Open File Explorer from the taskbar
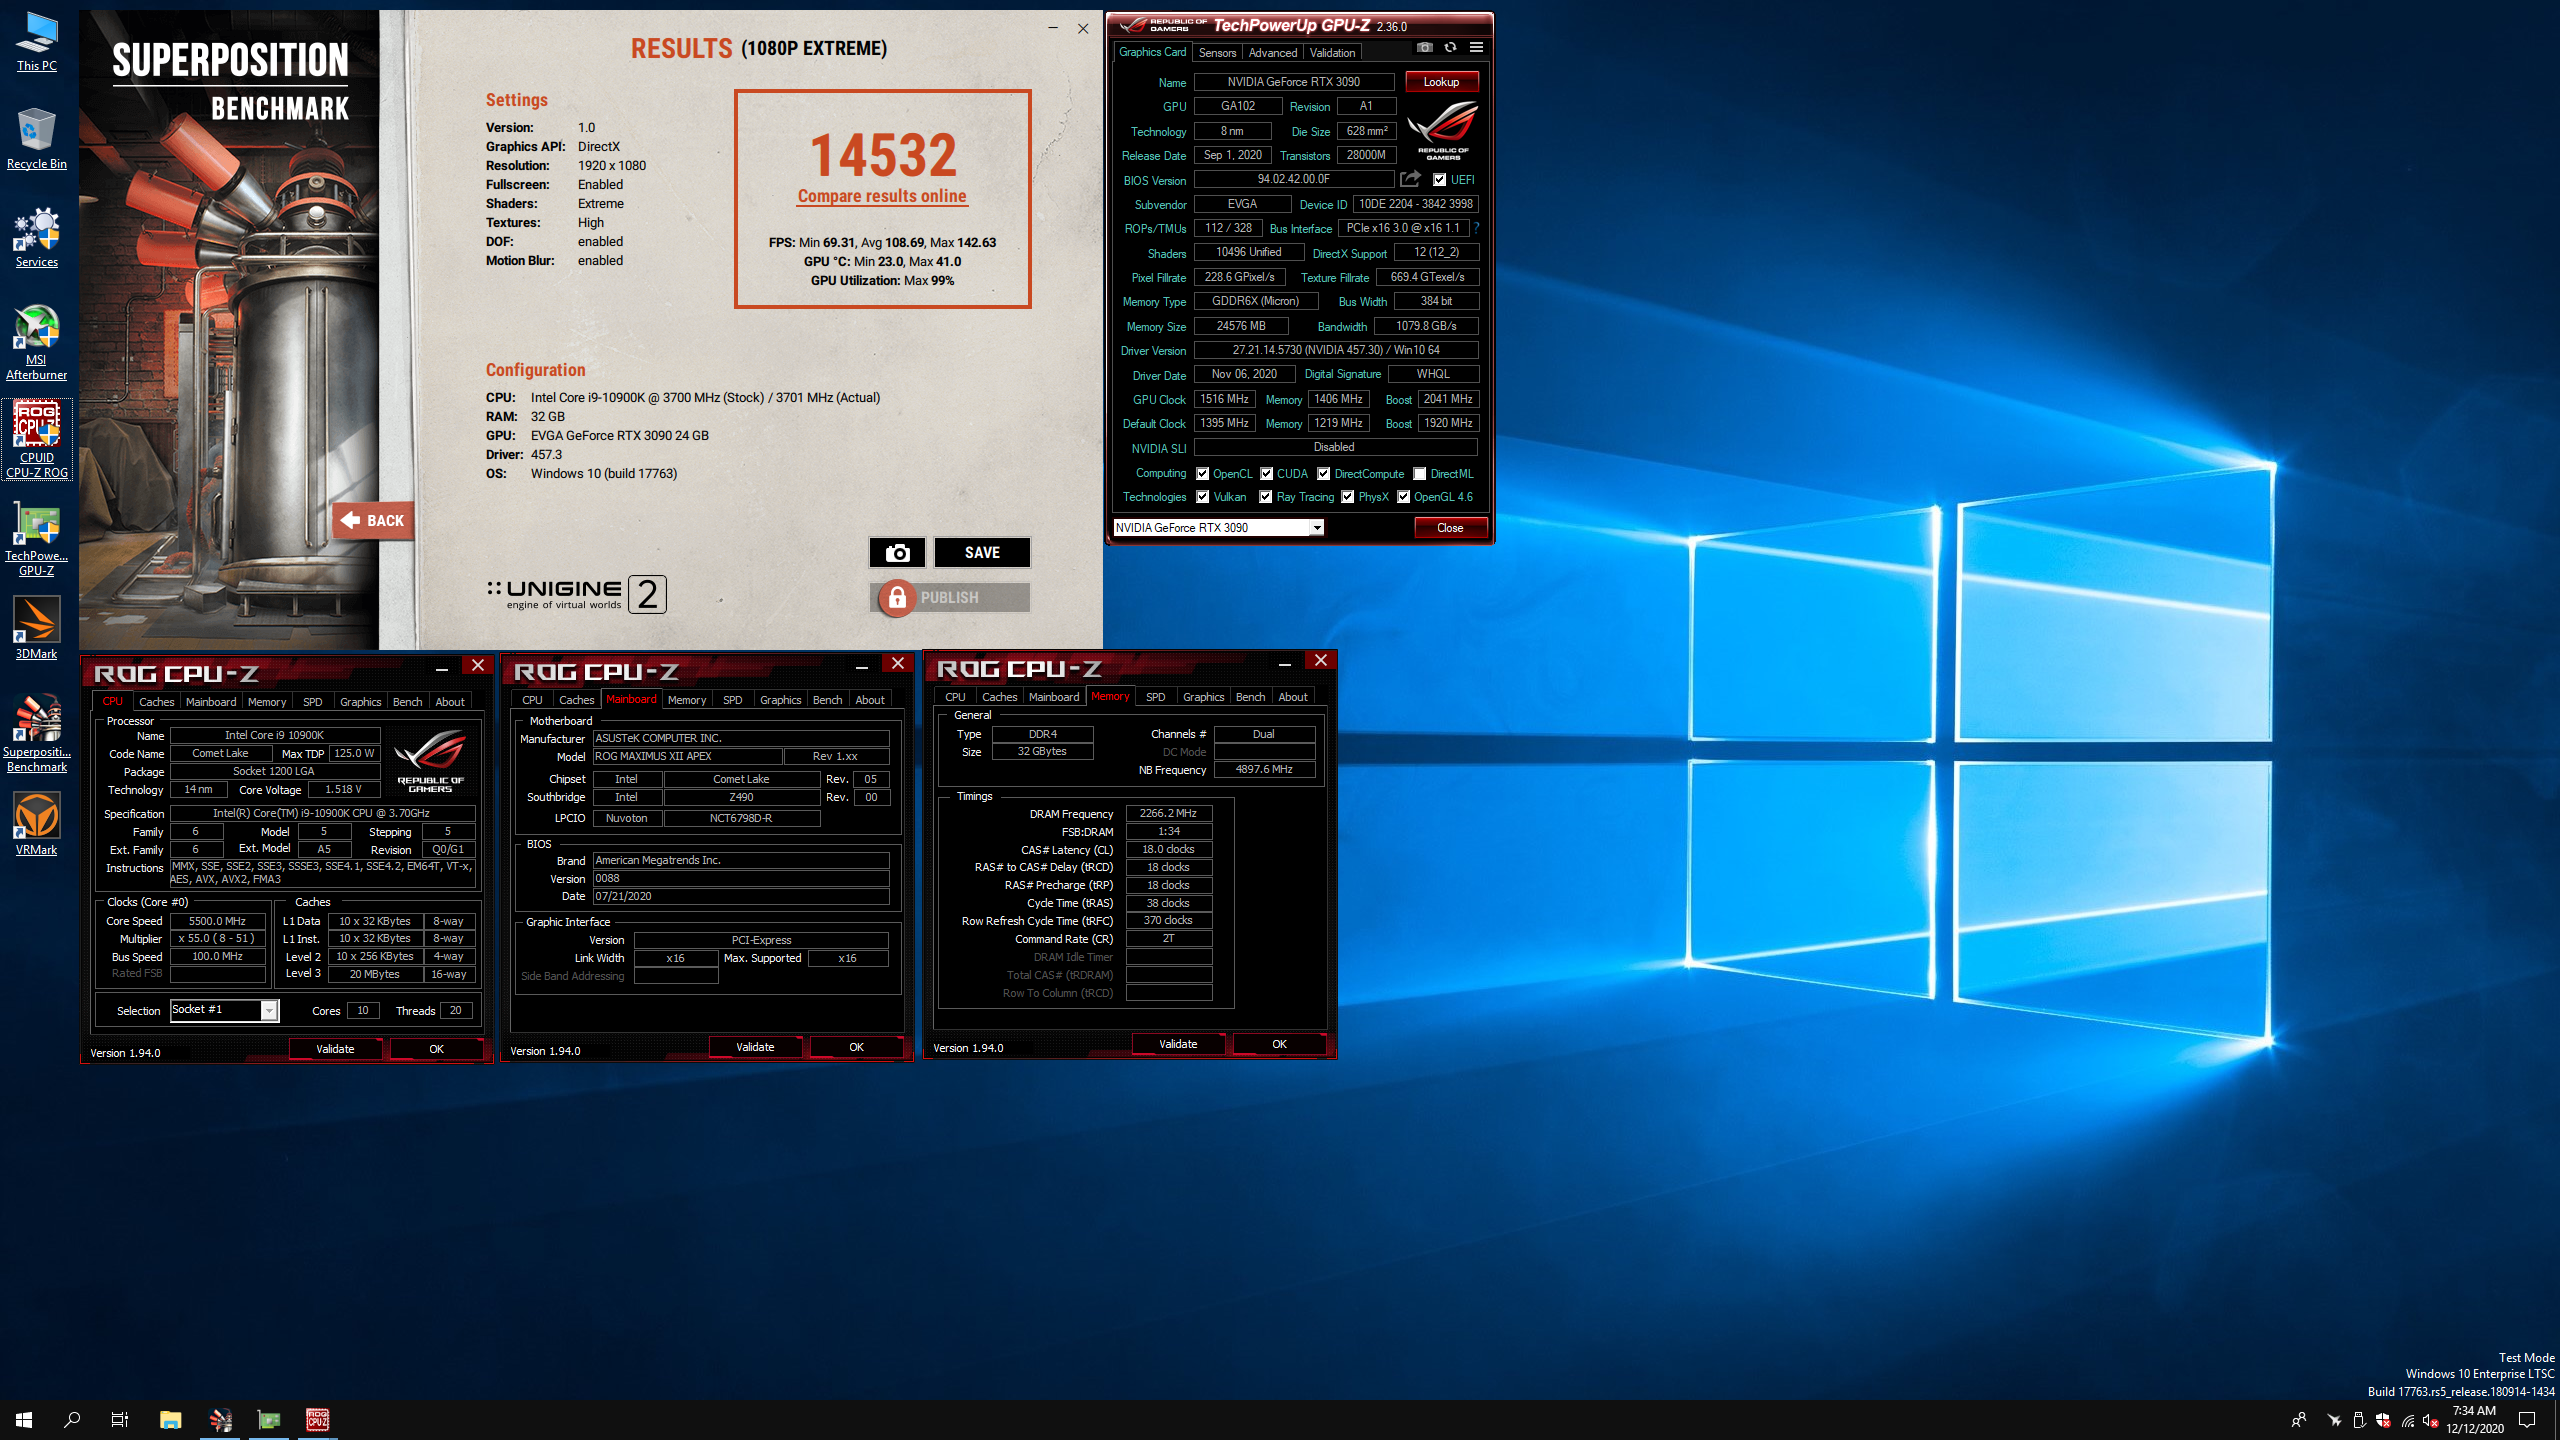This screenshot has height=1440, width=2560. click(x=171, y=1420)
